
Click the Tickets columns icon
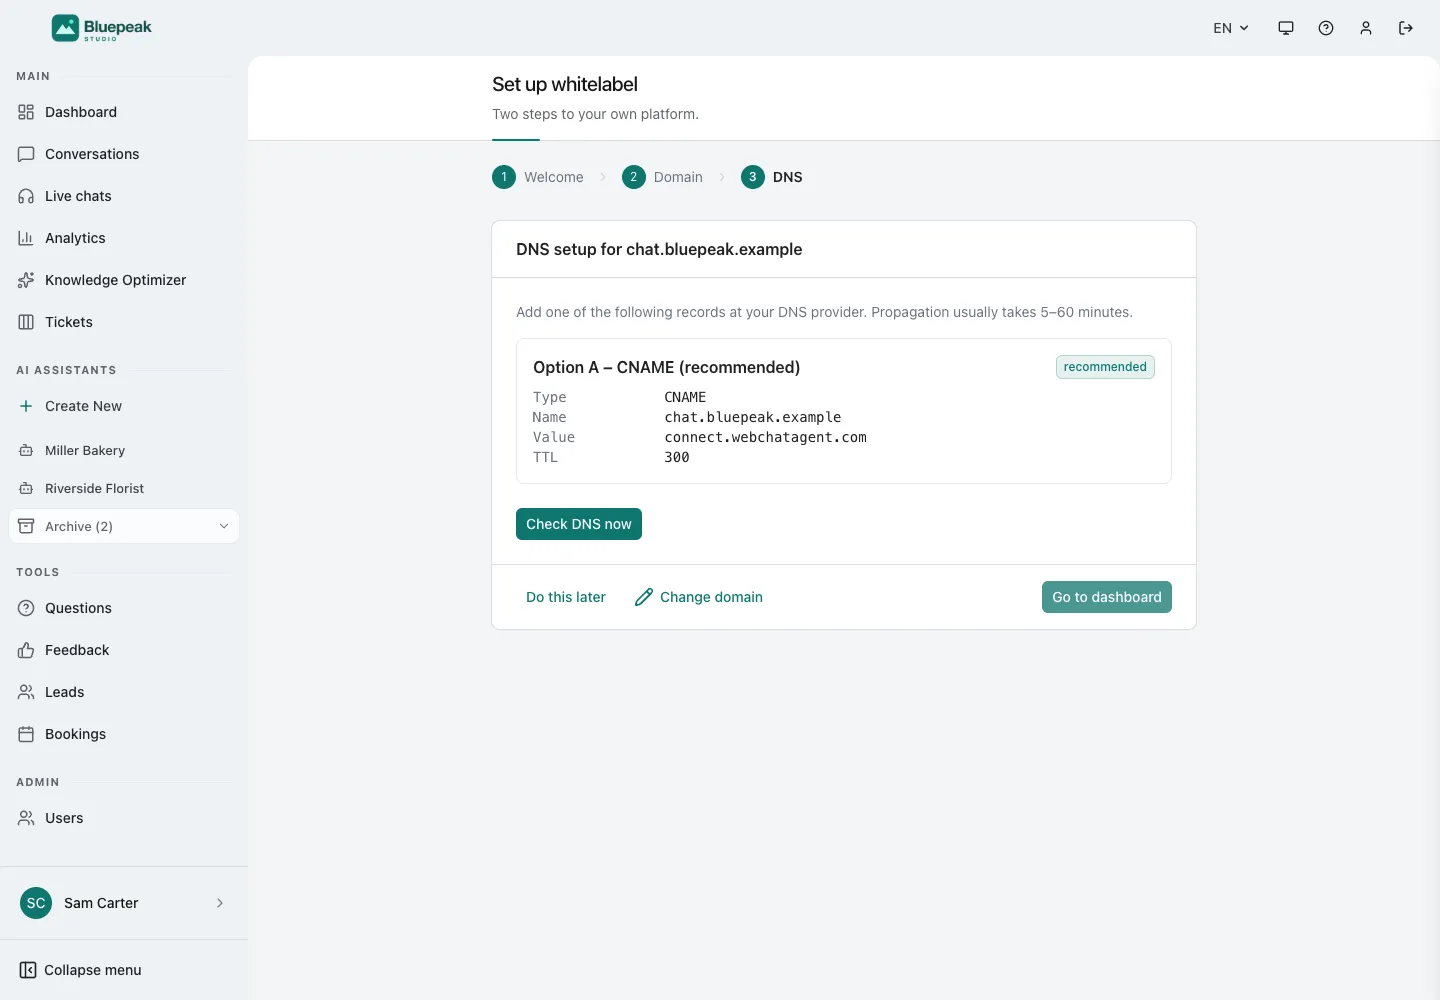tap(26, 322)
